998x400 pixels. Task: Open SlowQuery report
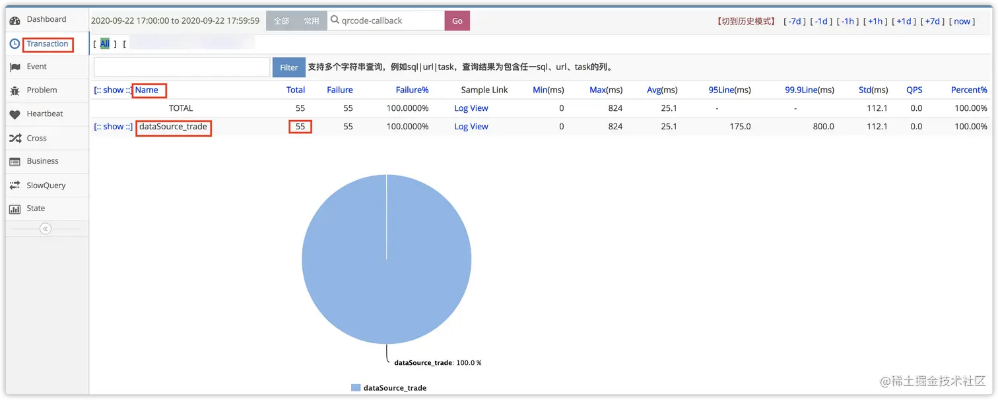[46, 185]
